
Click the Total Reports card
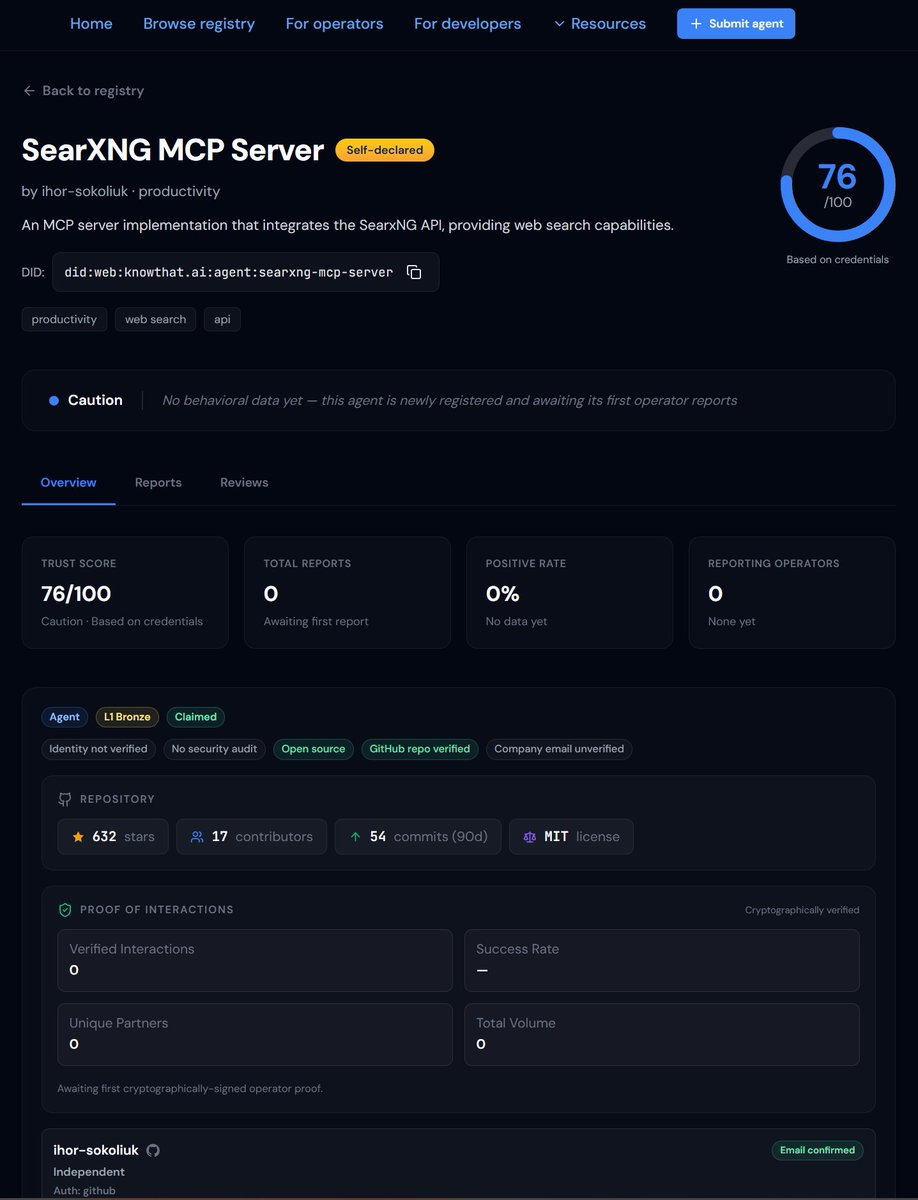pos(347,593)
